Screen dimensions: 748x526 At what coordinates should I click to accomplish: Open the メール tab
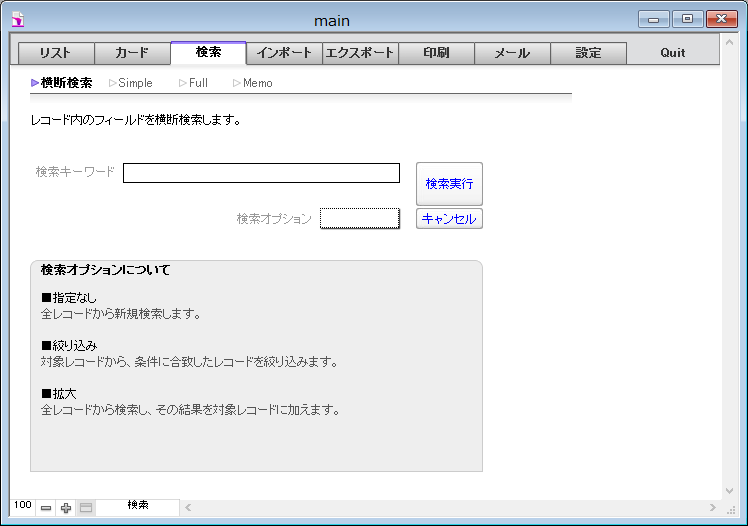(x=512, y=53)
